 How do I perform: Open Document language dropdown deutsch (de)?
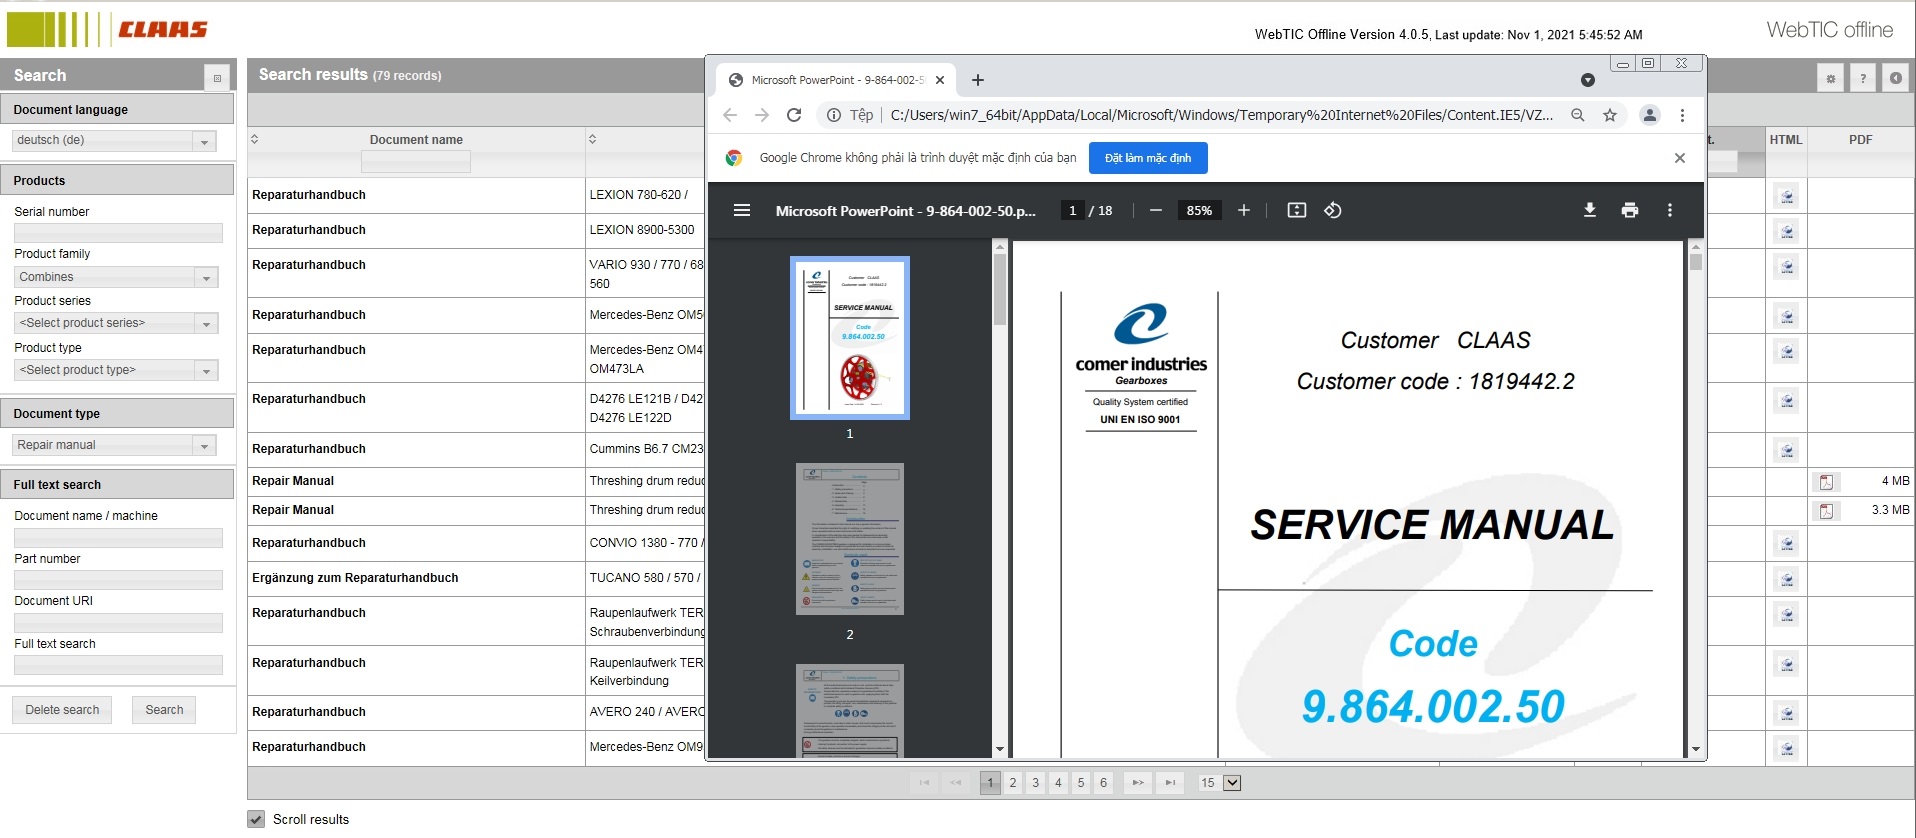(x=115, y=141)
